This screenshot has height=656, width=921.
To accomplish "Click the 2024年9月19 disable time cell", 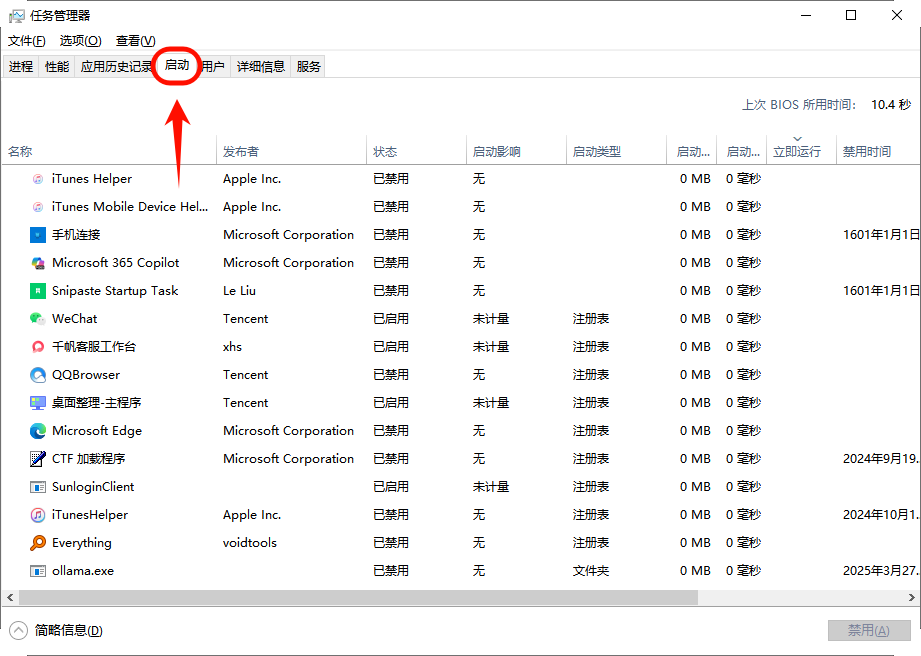I will tap(880, 459).
